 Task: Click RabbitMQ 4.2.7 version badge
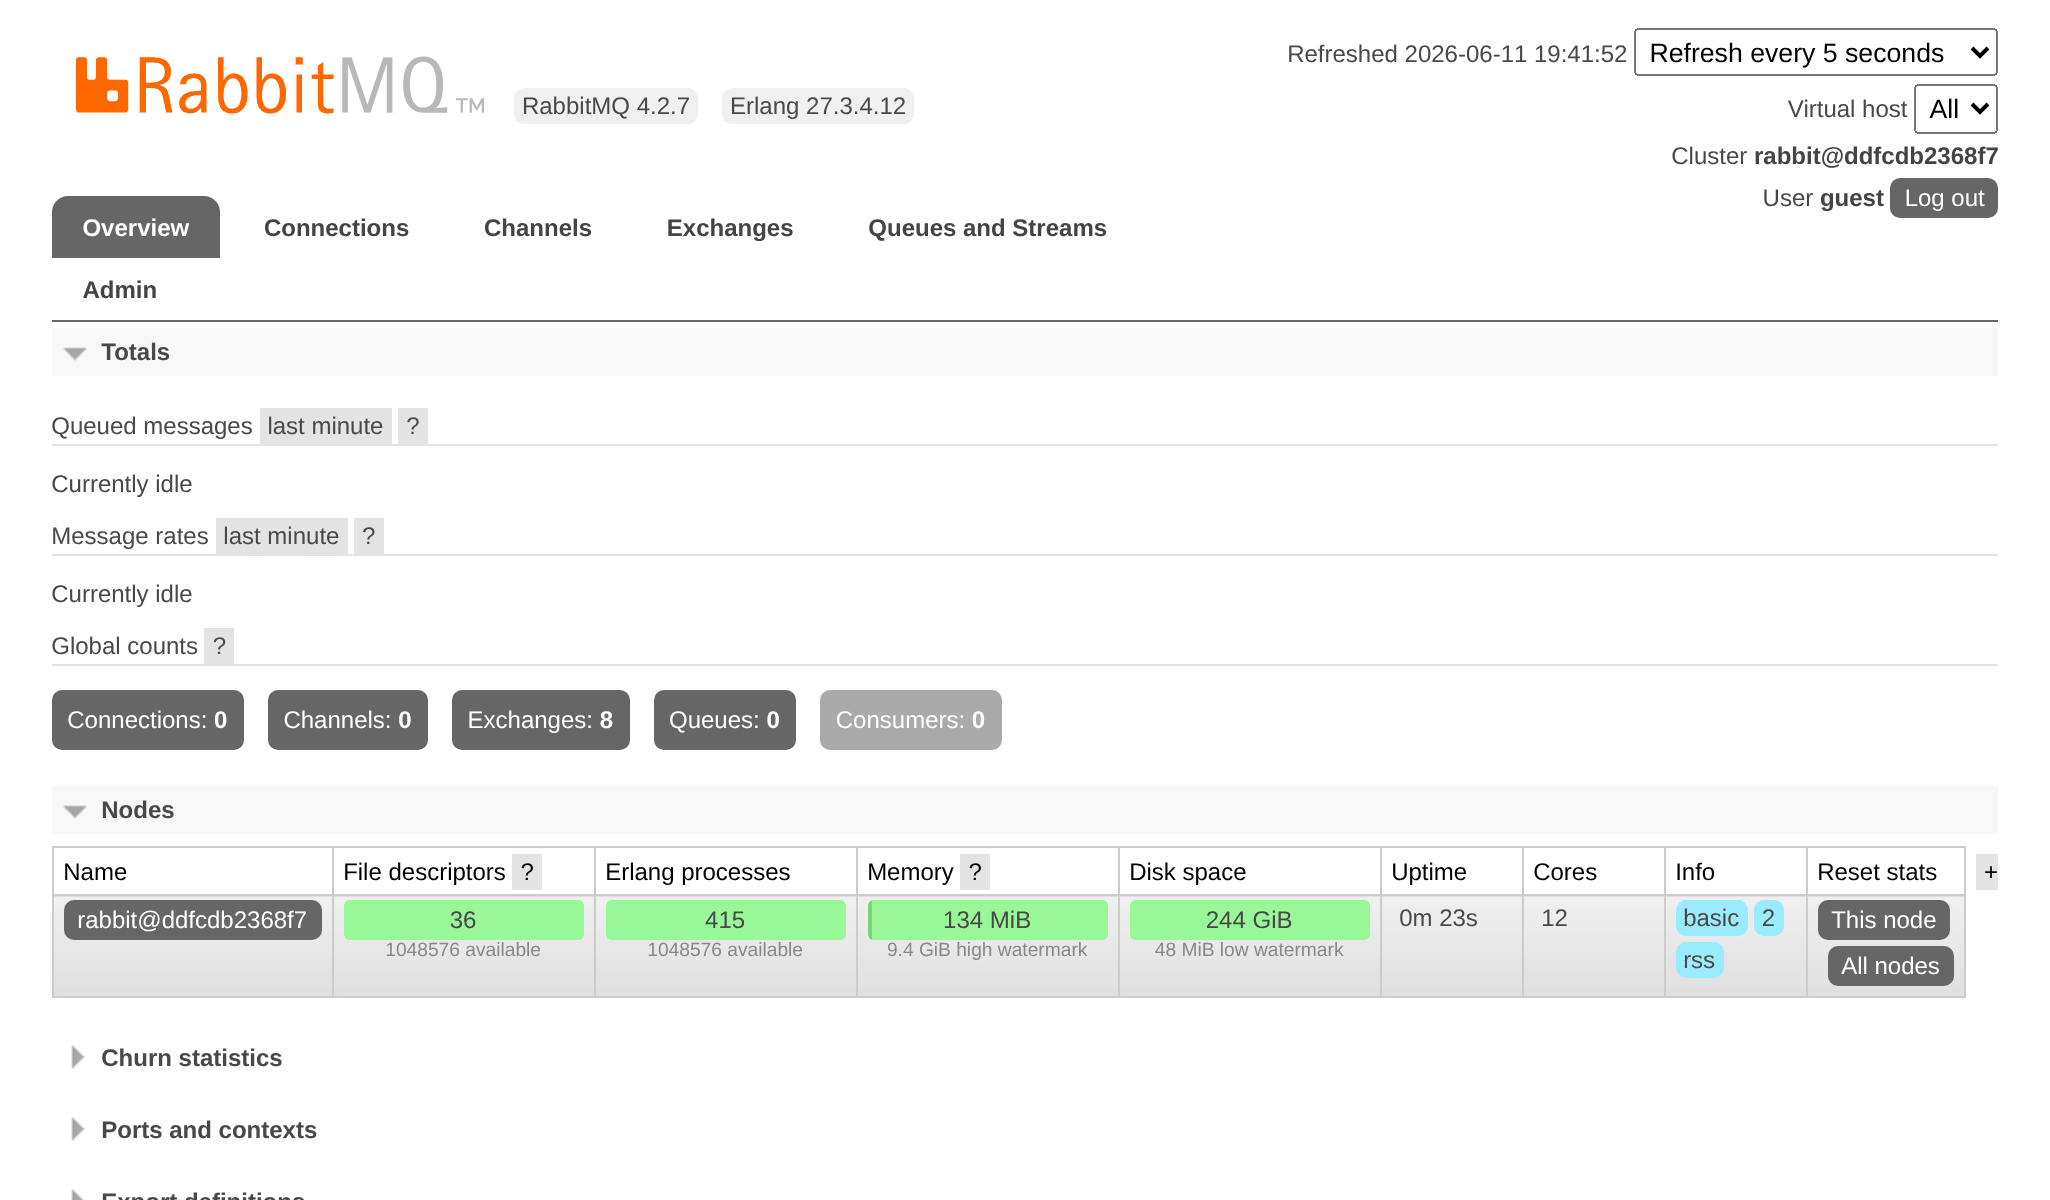[606, 106]
